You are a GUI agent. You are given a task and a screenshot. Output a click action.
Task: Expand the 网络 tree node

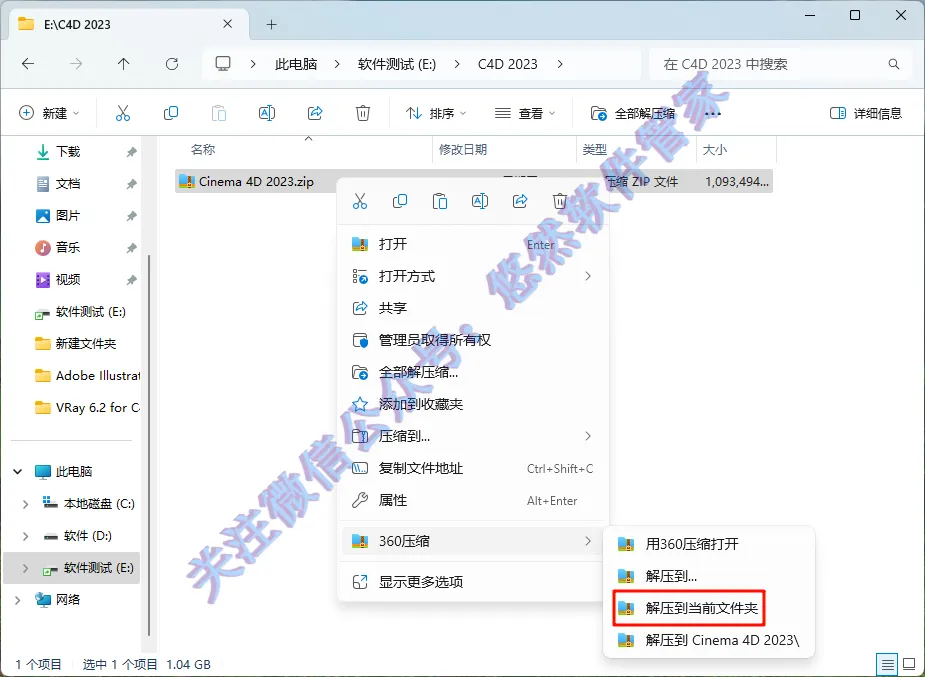pos(18,600)
